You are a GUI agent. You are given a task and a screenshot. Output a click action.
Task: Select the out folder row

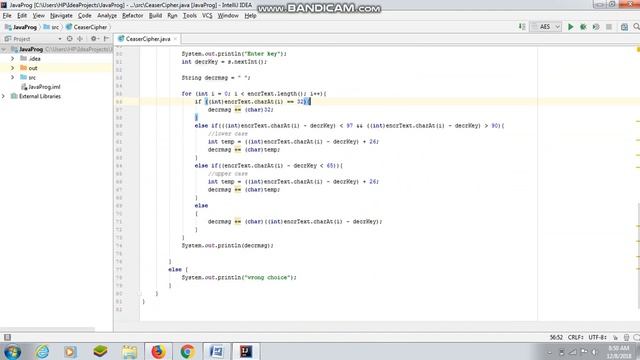[x=56, y=68]
